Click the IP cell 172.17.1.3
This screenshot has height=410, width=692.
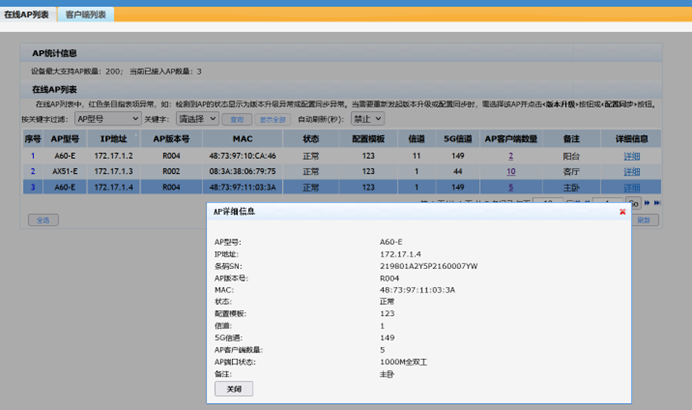pos(113,172)
